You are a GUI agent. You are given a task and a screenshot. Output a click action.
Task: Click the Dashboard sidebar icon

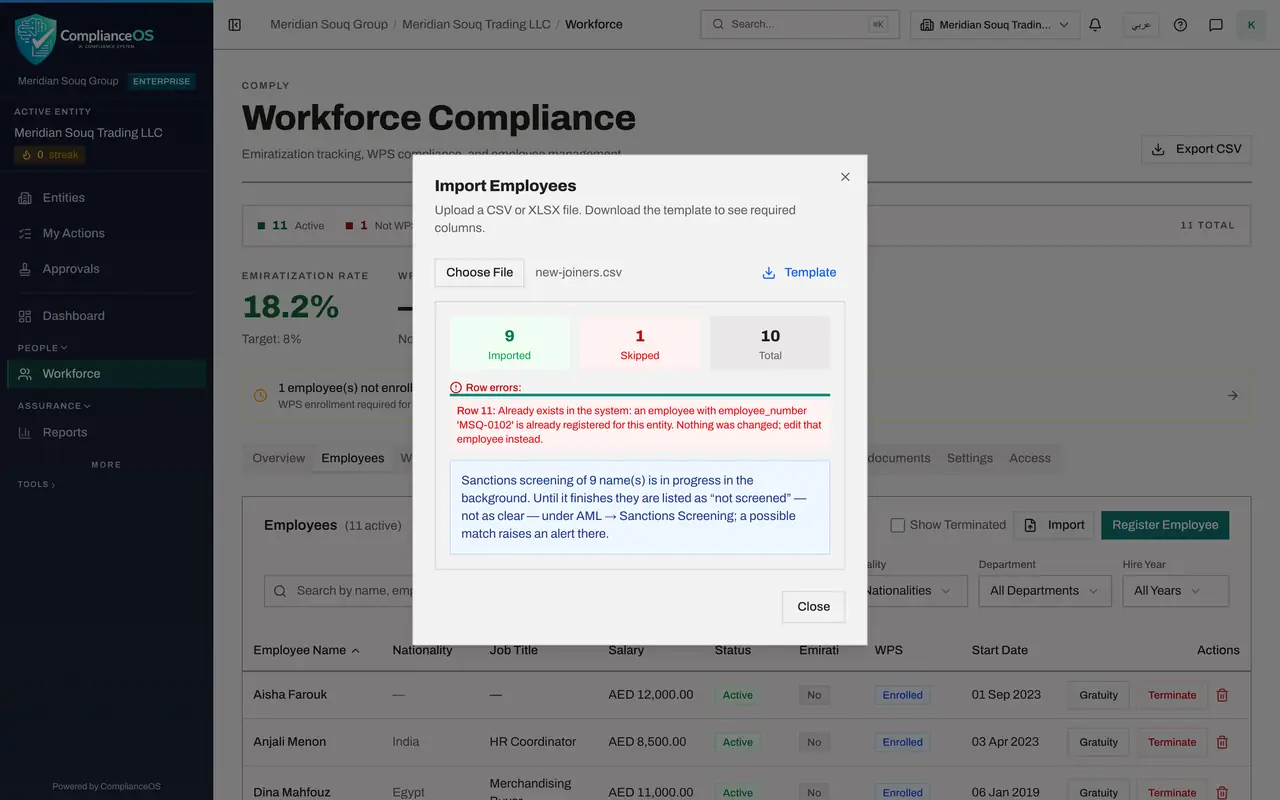[x=25, y=316]
